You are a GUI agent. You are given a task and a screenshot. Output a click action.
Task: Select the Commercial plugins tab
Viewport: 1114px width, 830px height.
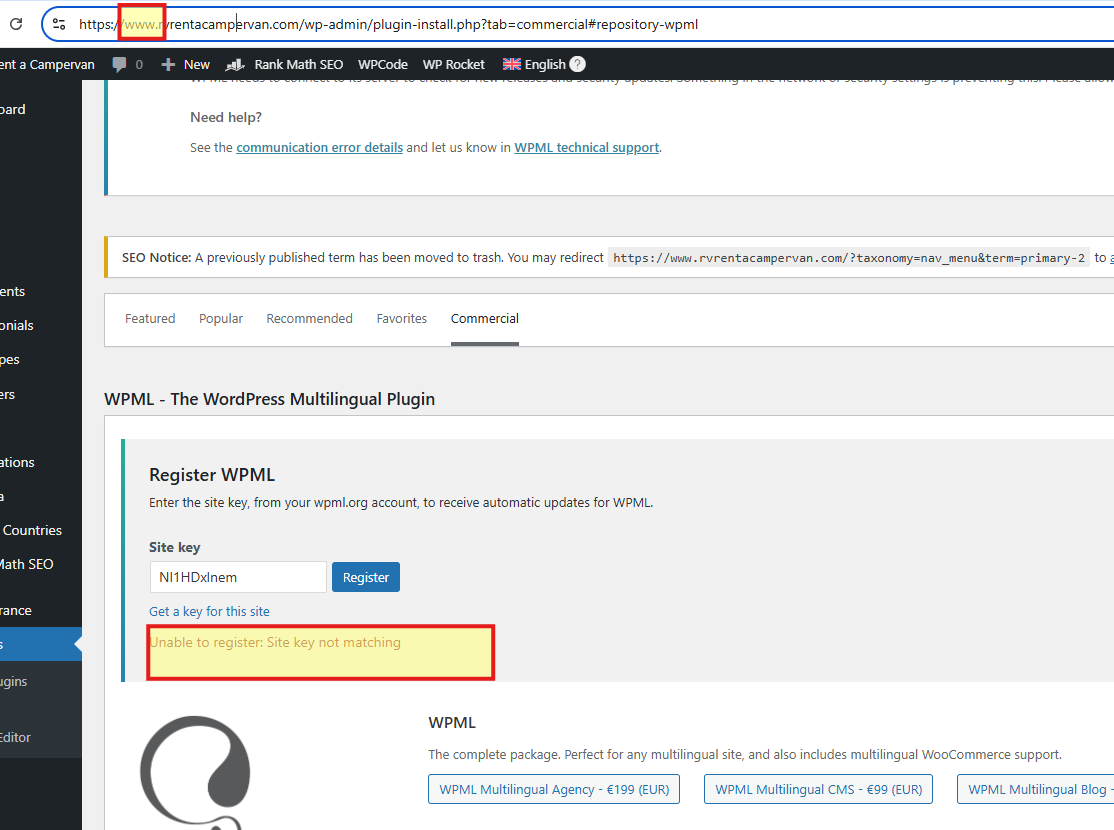[x=485, y=318]
